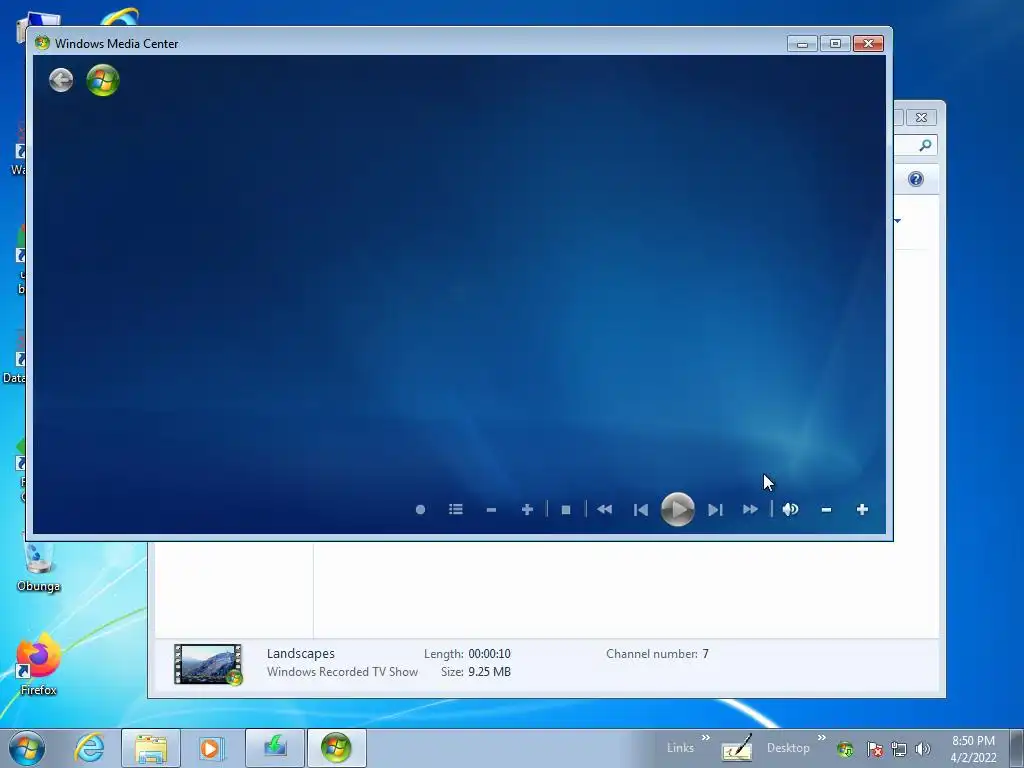
Task: Expand the Explorer view options arrow
Action: [x=897, y=221]
